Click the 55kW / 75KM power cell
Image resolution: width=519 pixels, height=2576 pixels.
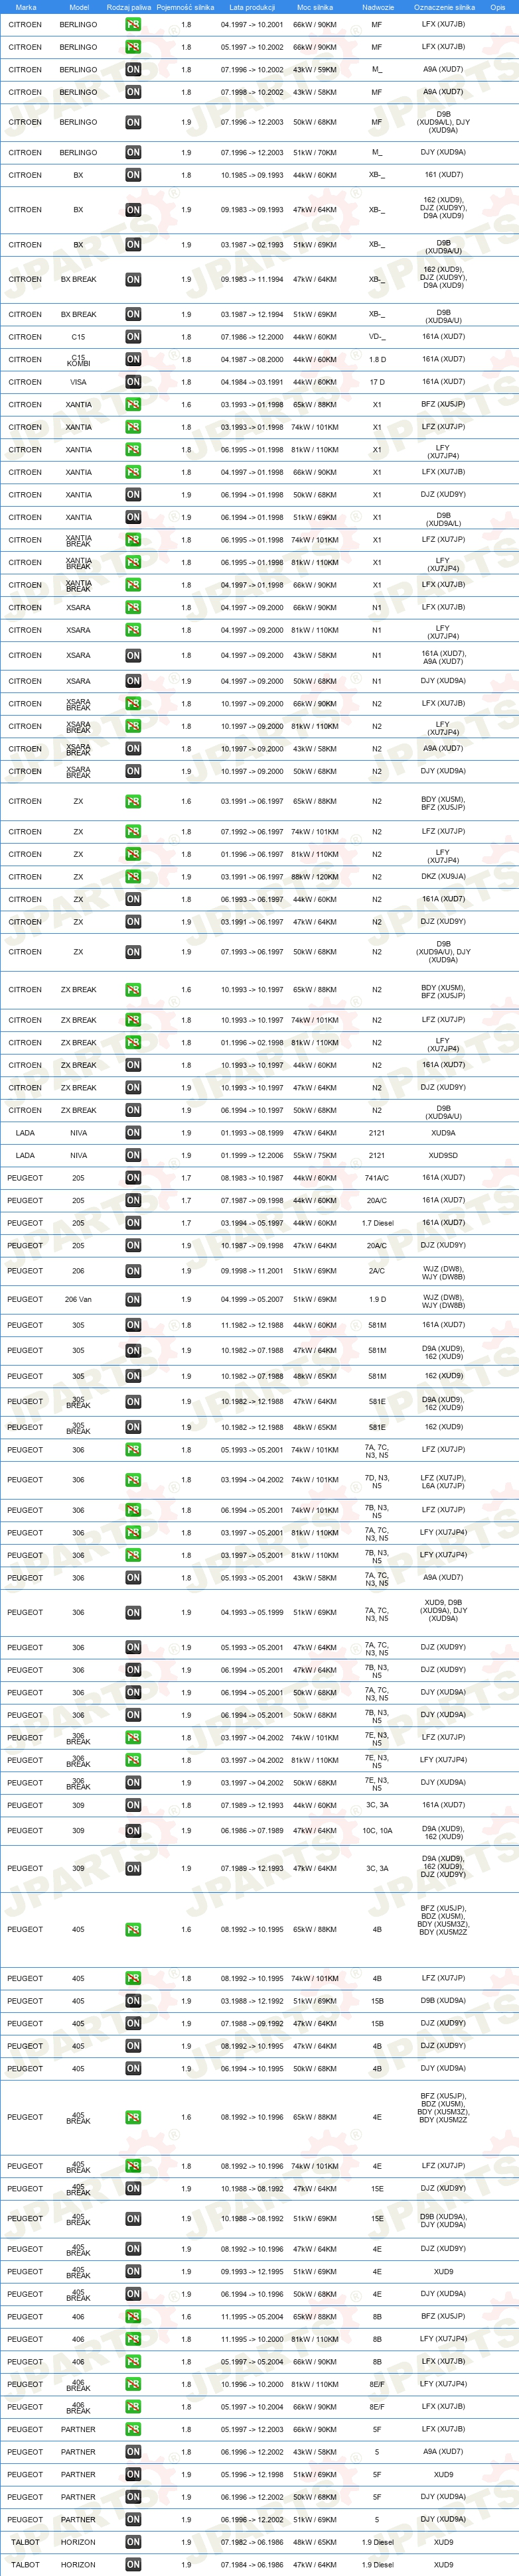(315, 1156)
